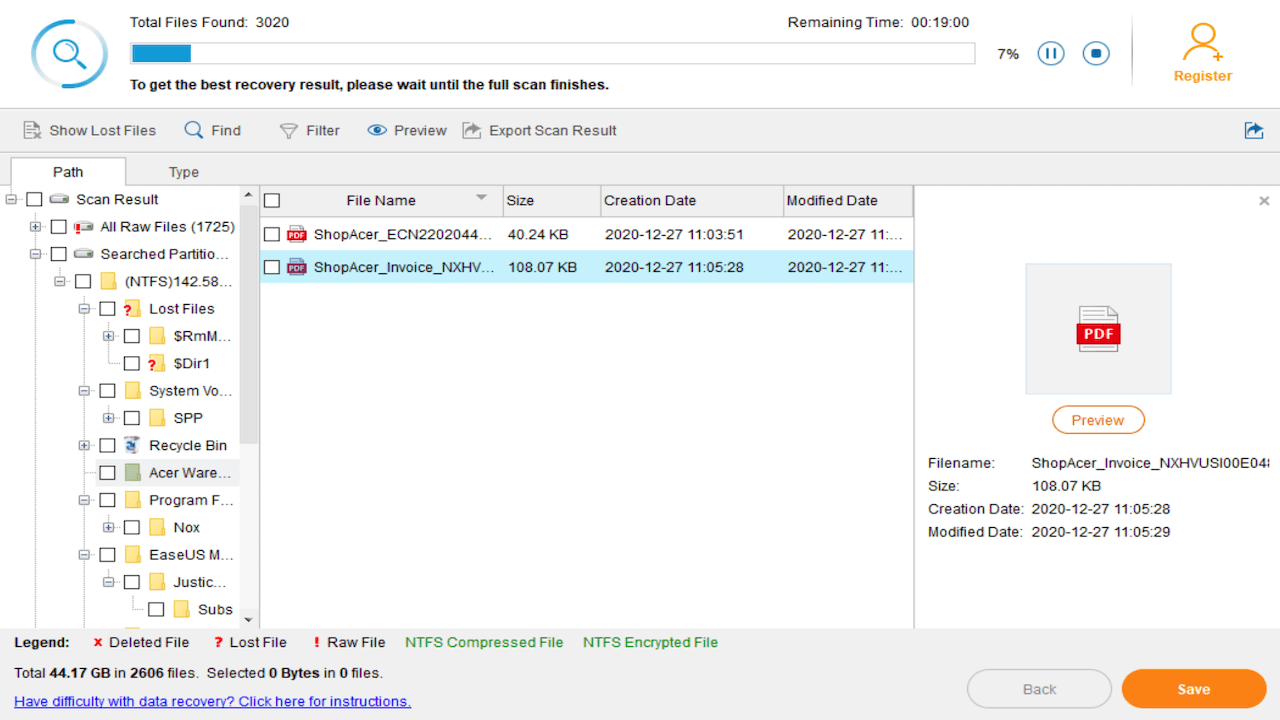Click the 108.07 KB size cell
1280x720 pixels.
pyautogui.click(x=542, y=267)
